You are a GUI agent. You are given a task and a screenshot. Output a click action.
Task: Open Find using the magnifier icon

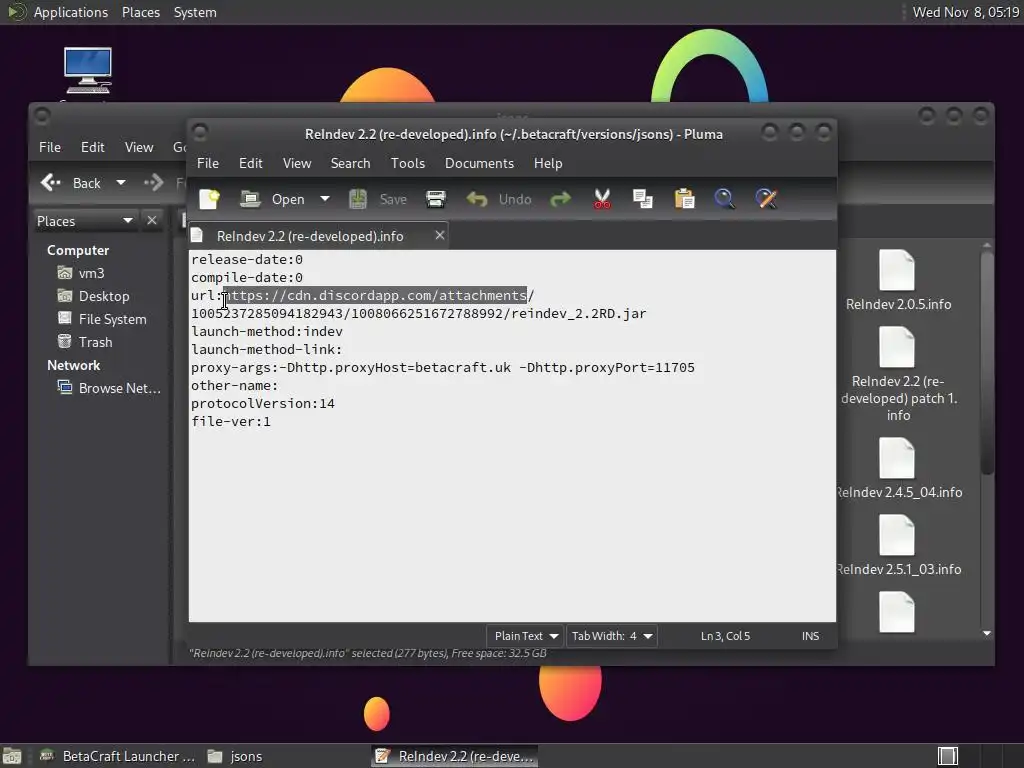tap(724, 199)
